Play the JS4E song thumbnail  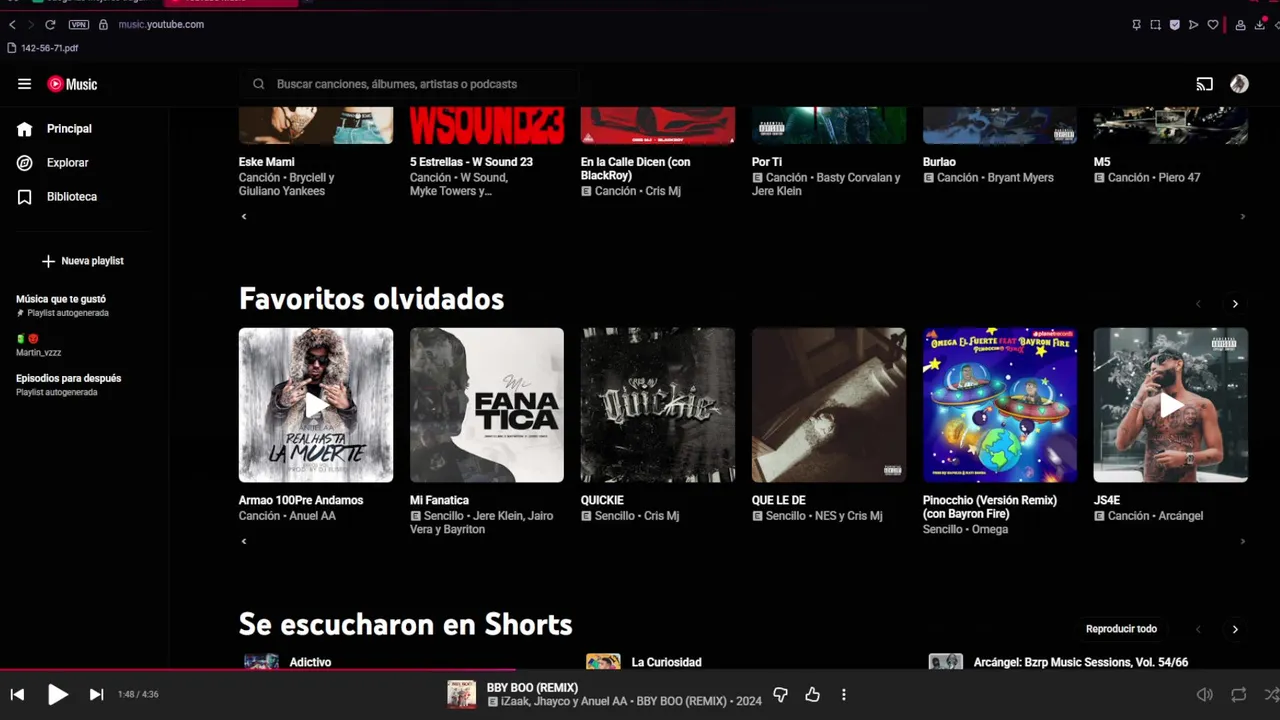(1171, 405)
